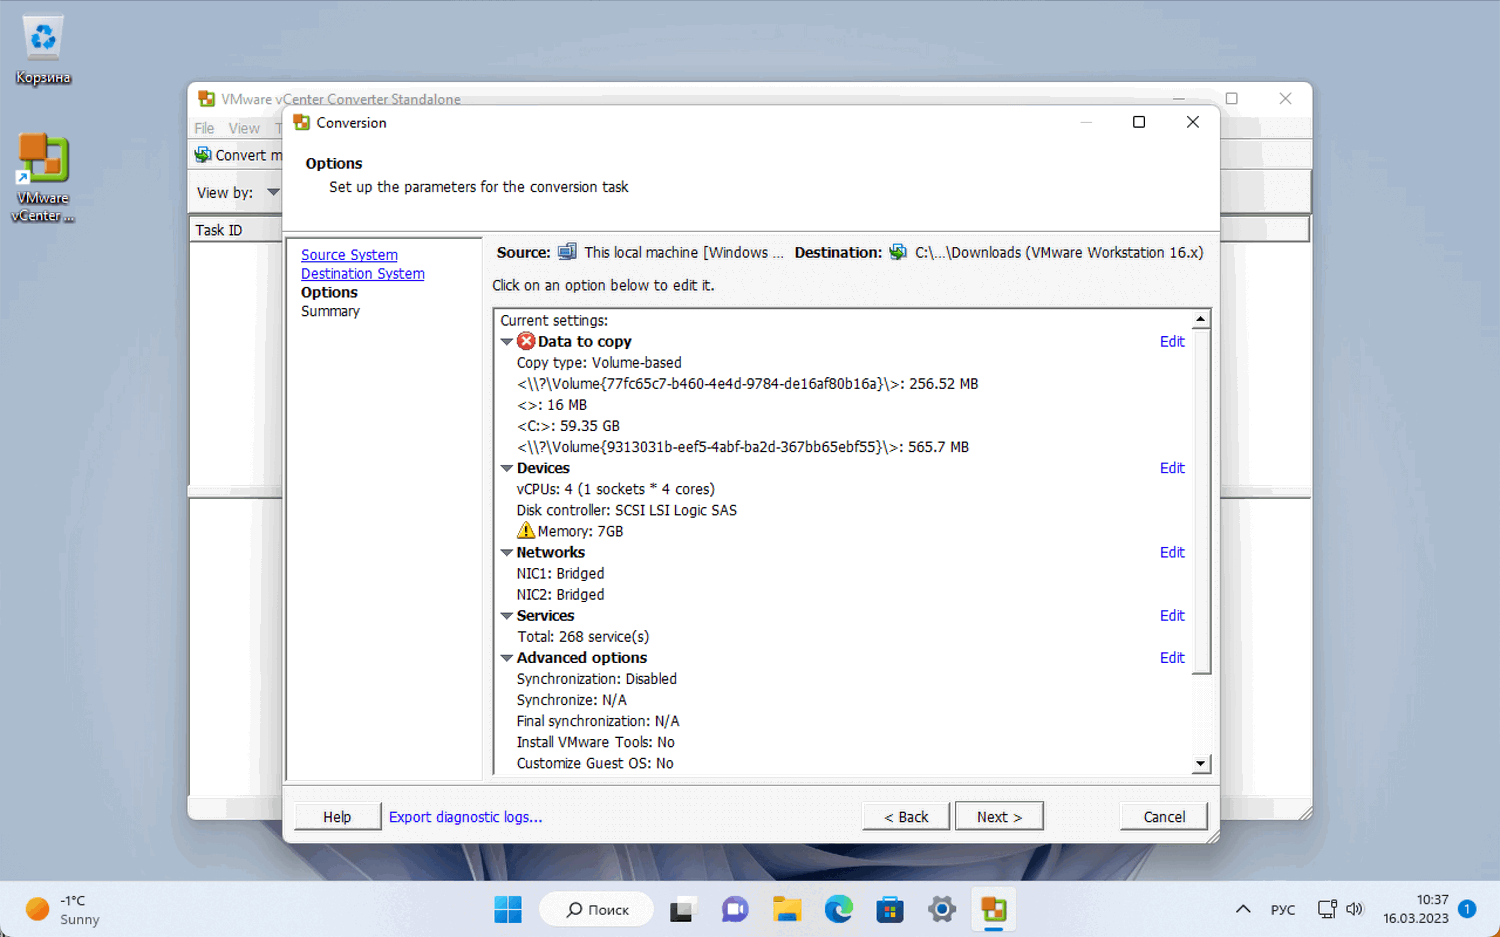Click the destination icon beside C:\...\Downloads
Viewport: 1500px width, 937px height.
tap(898, 252)
